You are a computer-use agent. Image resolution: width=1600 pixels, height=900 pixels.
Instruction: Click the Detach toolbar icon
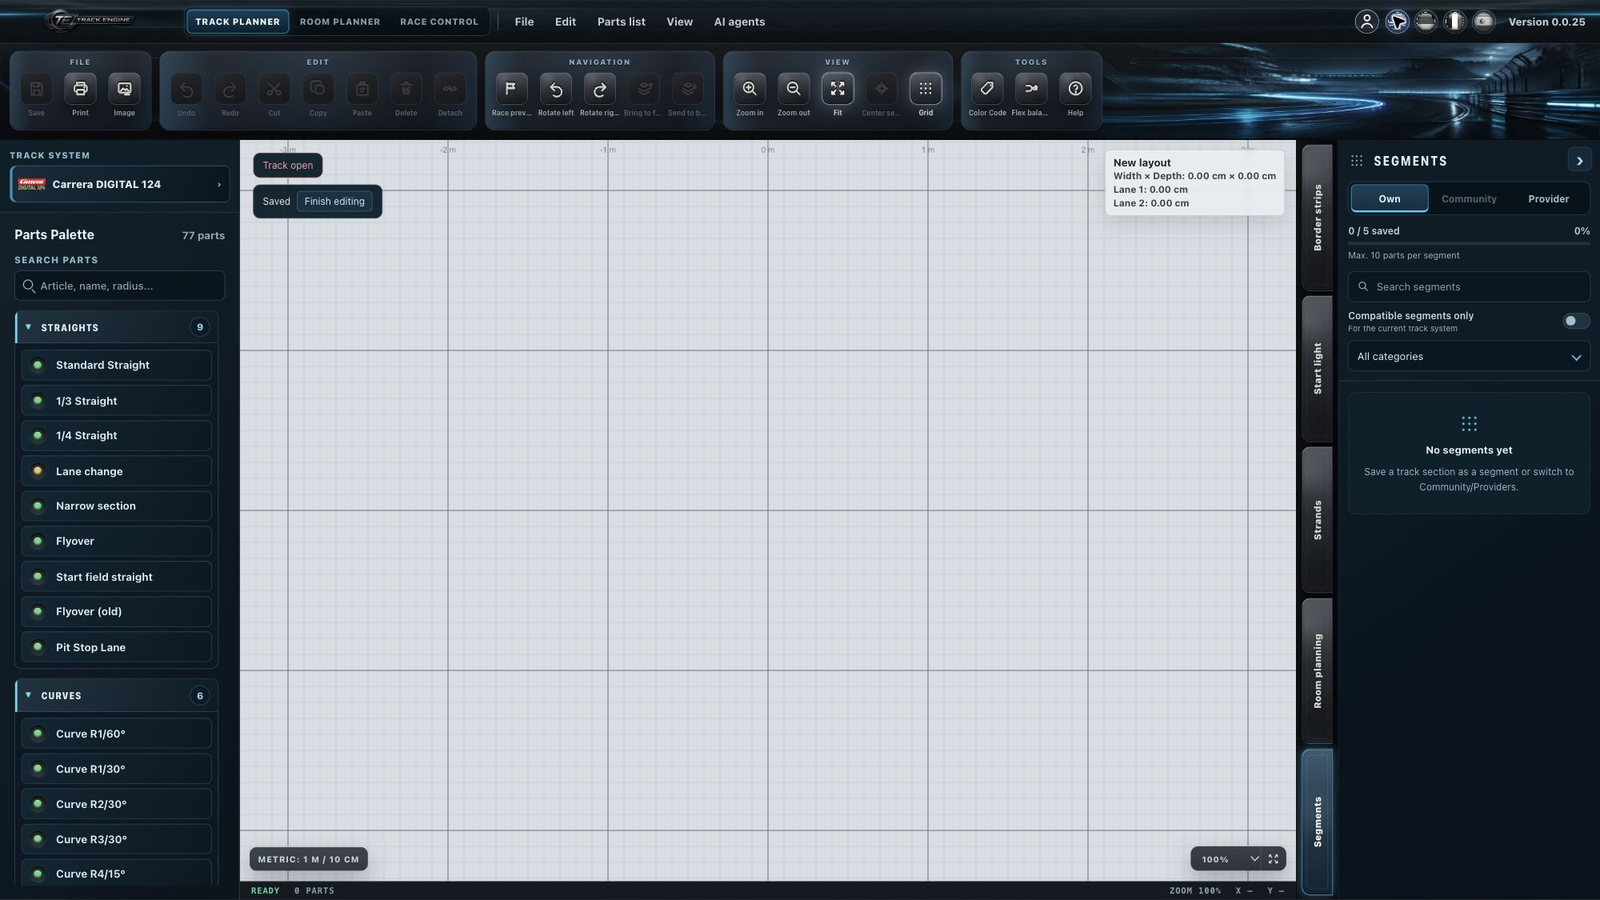pos(450,89)
